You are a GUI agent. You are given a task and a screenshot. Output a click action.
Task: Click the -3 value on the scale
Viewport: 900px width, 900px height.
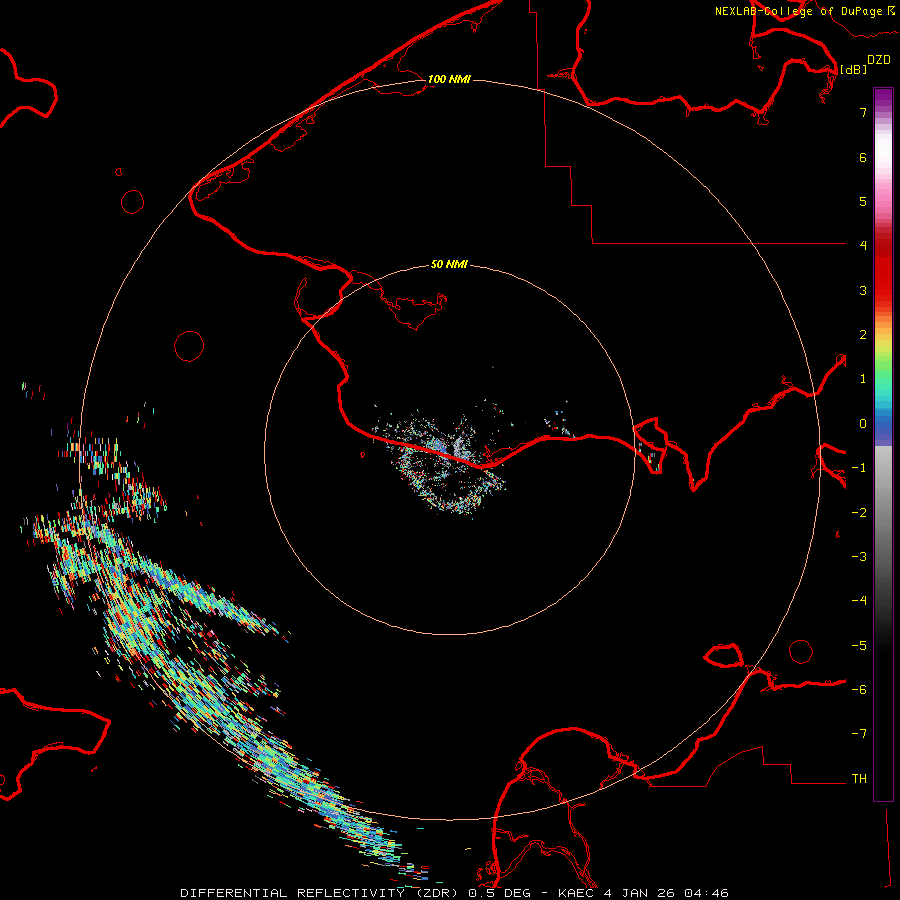[859, 557]
